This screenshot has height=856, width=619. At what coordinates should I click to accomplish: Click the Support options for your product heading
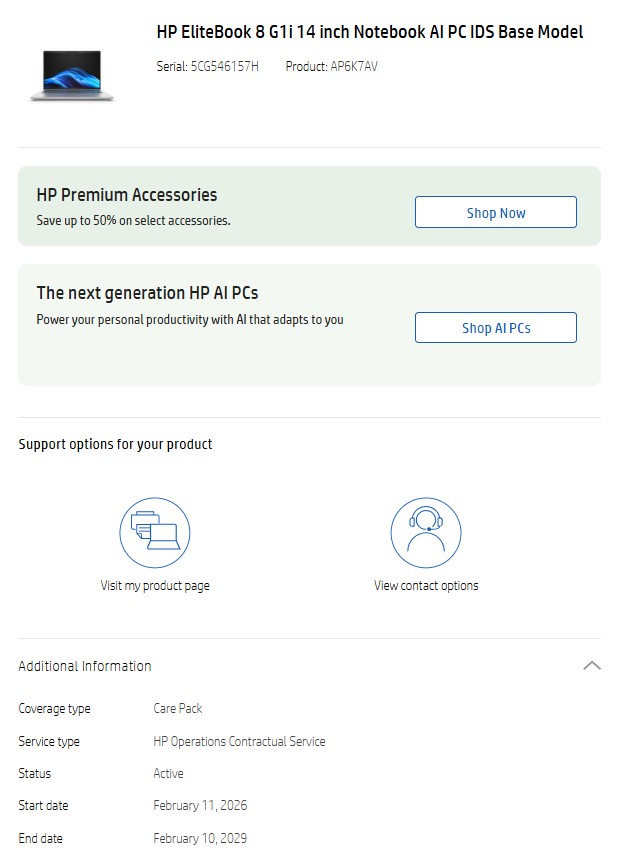pyautogui.click(x=115, y=444)
